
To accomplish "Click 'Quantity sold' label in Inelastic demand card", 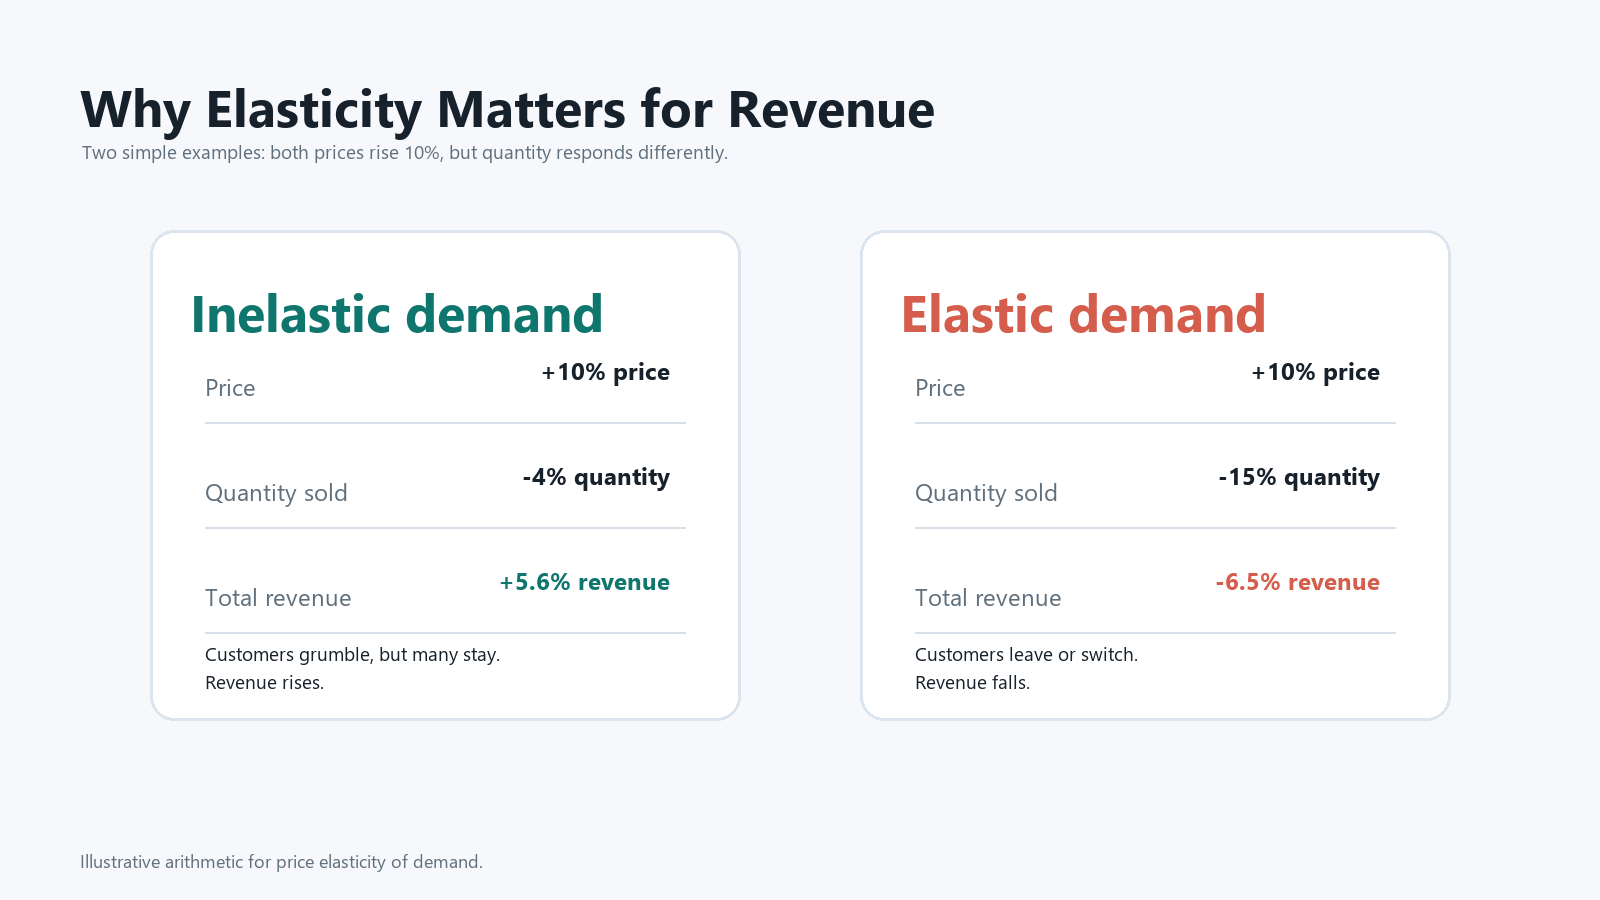I will pos(276,493).
